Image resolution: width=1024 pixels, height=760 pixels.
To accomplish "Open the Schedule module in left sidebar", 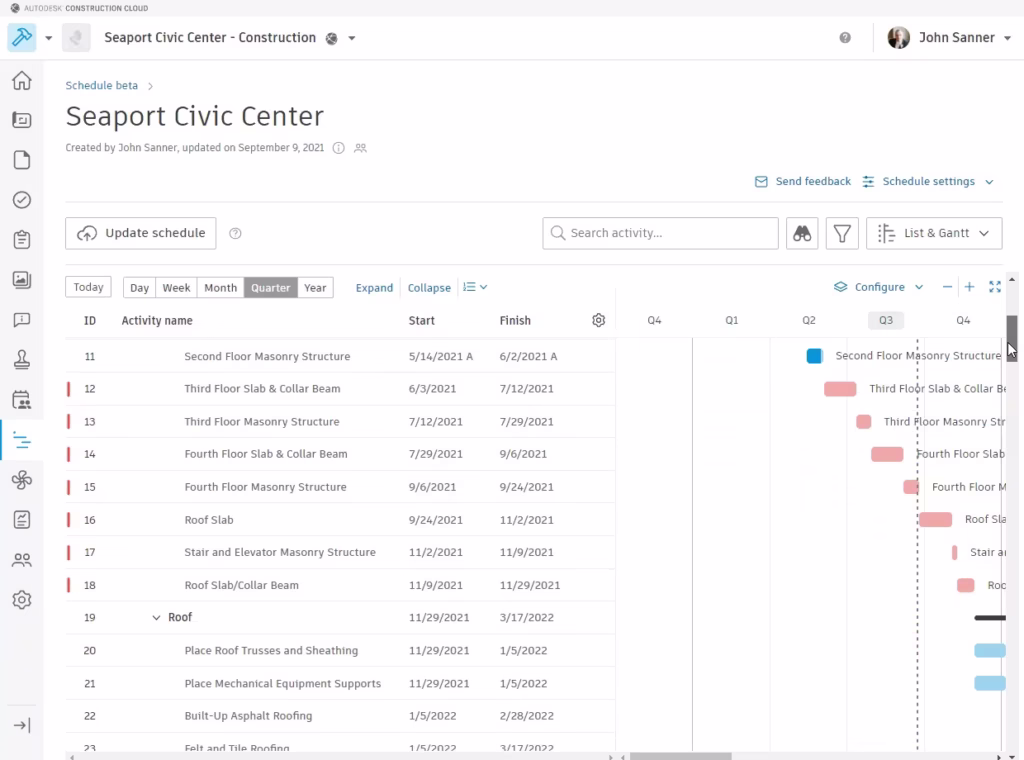I will (22, 441).
